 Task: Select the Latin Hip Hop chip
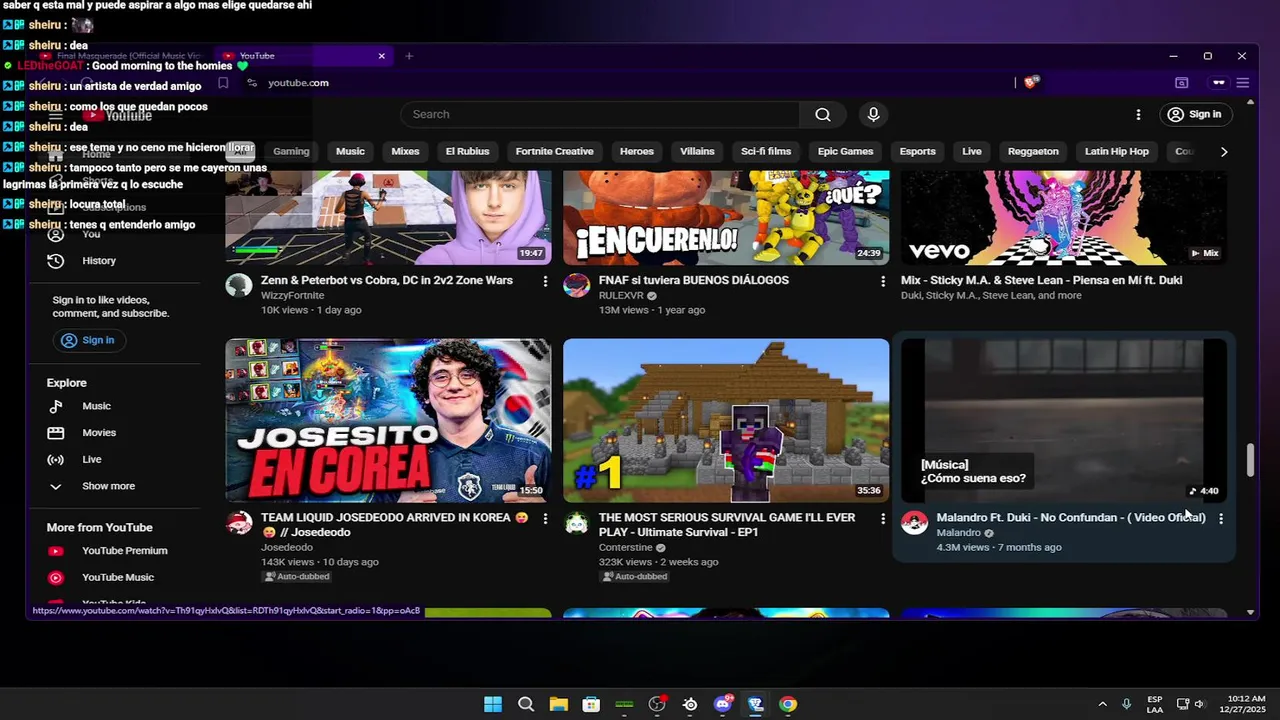click(x=1117, y=152)
